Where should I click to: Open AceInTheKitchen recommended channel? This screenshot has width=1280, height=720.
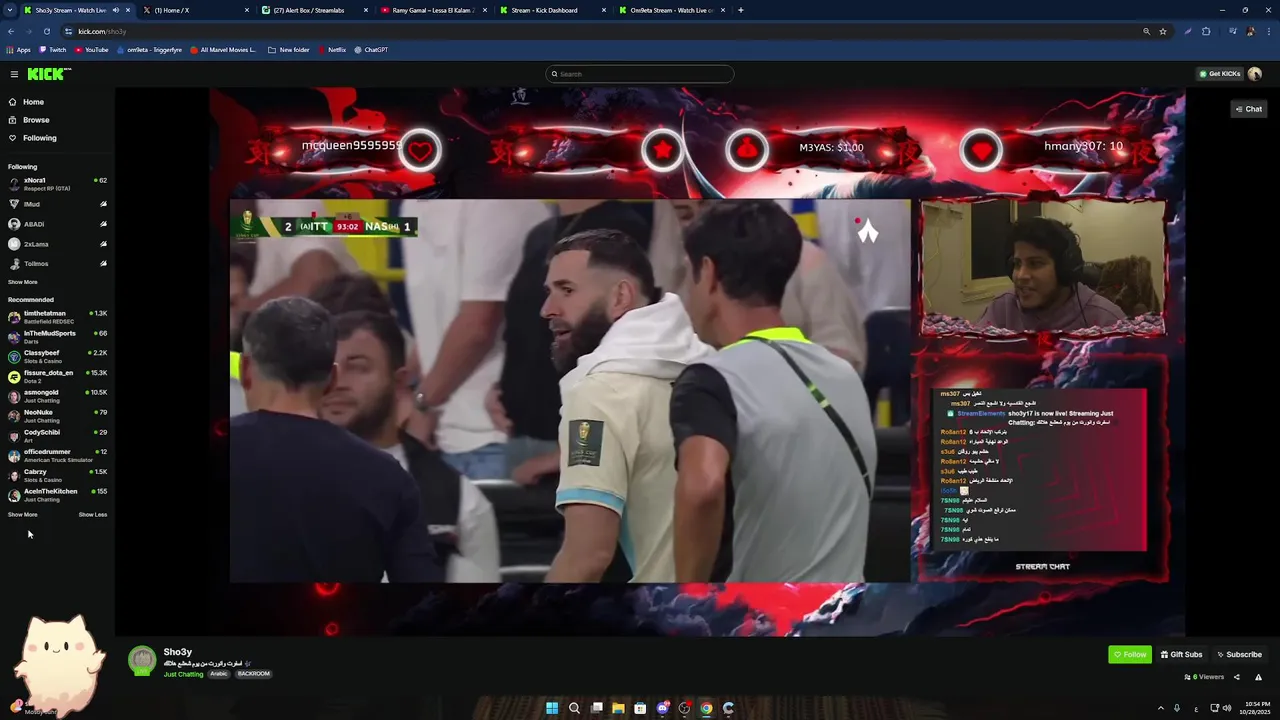[57, 495]
